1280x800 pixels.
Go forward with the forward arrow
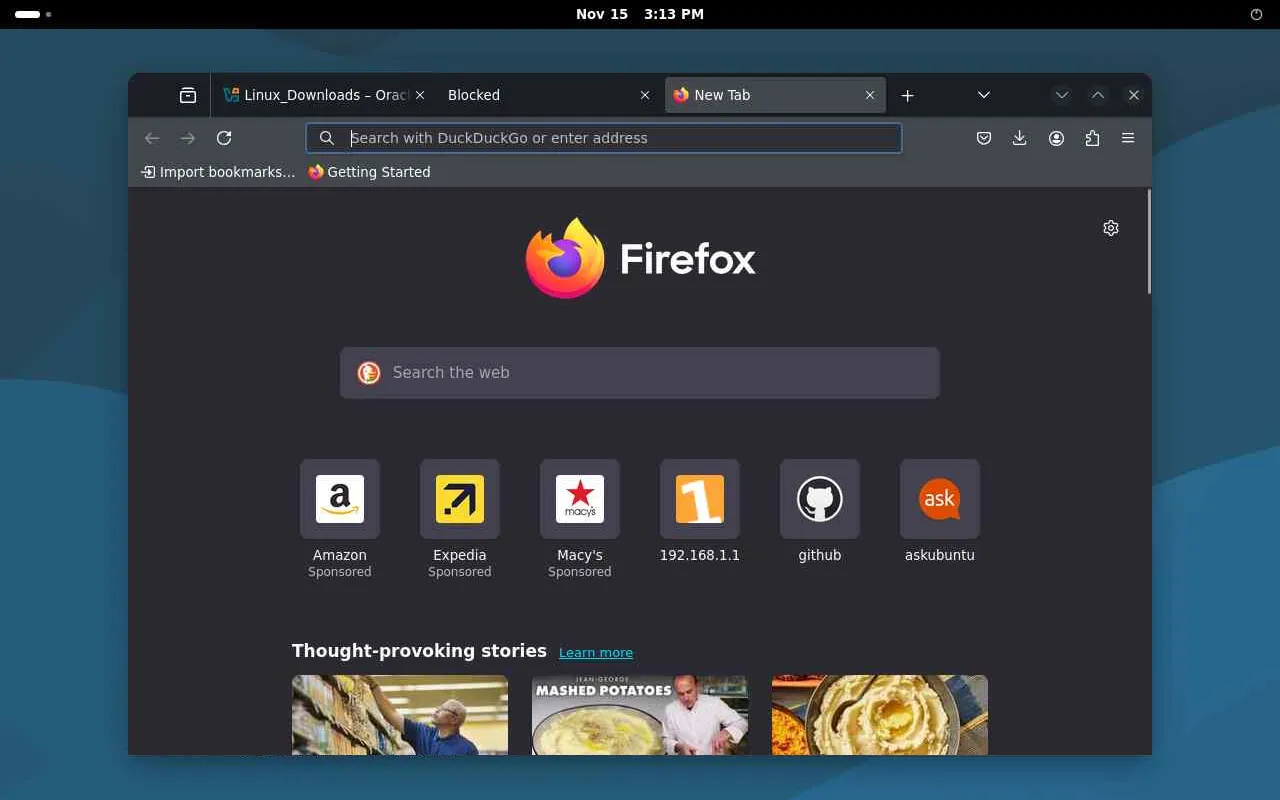188,138
